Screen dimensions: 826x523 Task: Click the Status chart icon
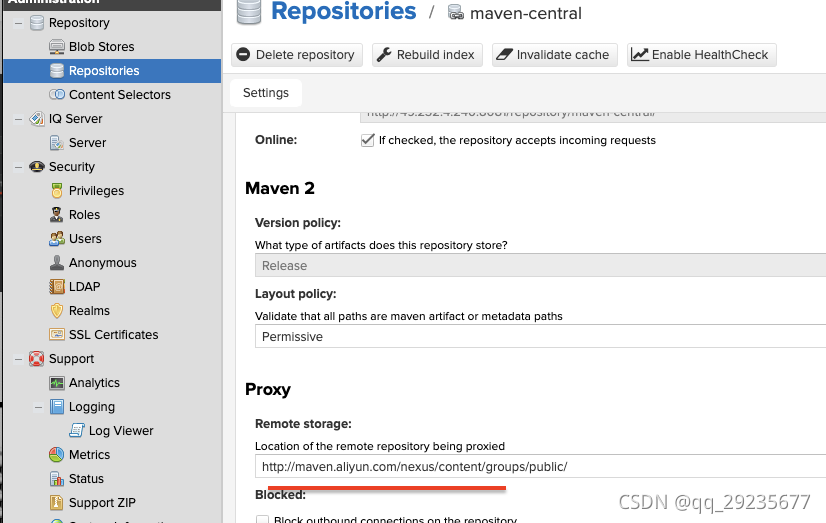click(57, 479)
